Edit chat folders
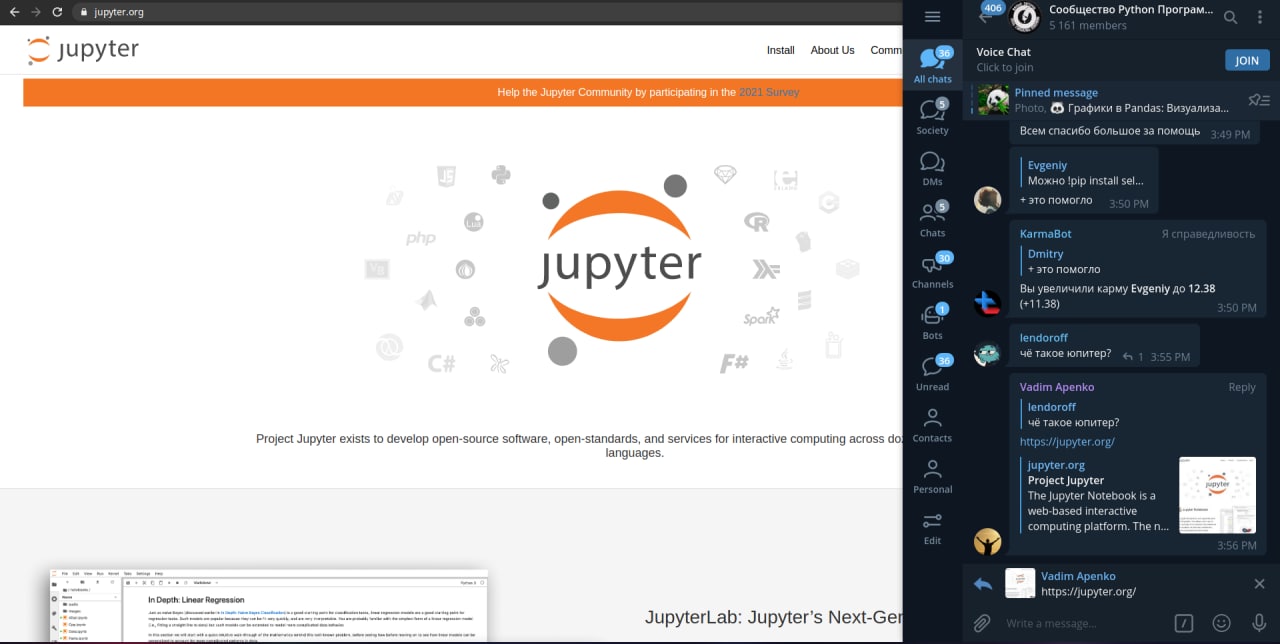 point(932,527)
